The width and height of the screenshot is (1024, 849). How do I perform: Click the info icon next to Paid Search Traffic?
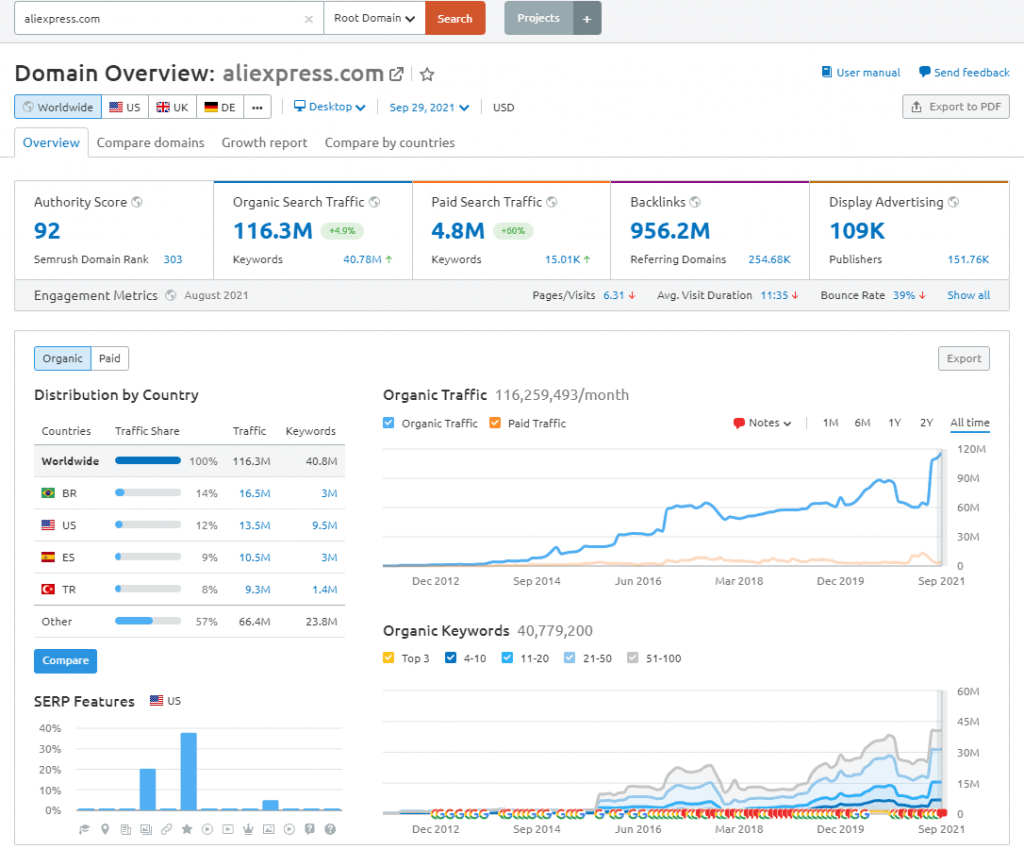[x=552, y=202]
